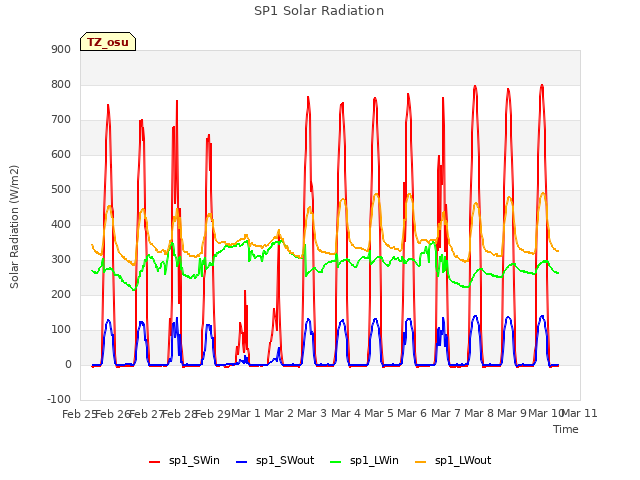Click the 500 y-axis tick label
Viewport: 640px width, 480px height.
pos(61,190)
